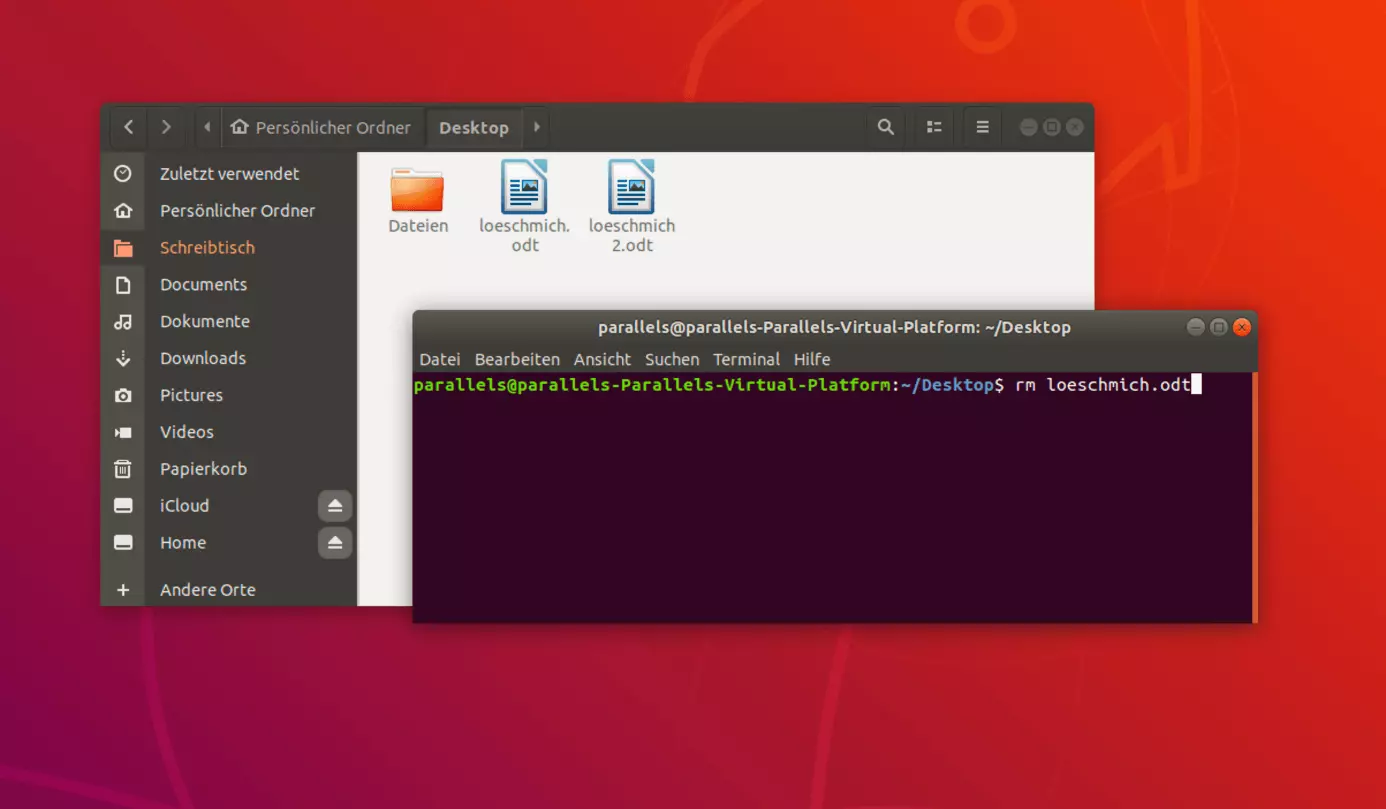Click the camera icon for Pictures

(x=123, y=395)
